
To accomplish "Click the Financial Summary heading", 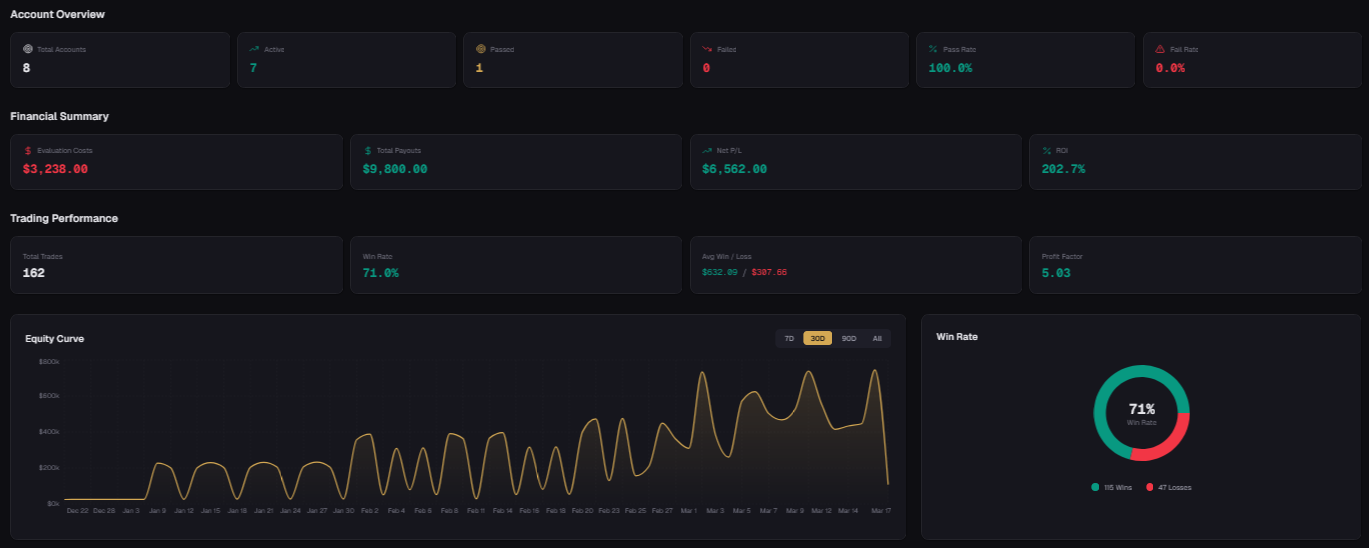I will click(59, 116).
